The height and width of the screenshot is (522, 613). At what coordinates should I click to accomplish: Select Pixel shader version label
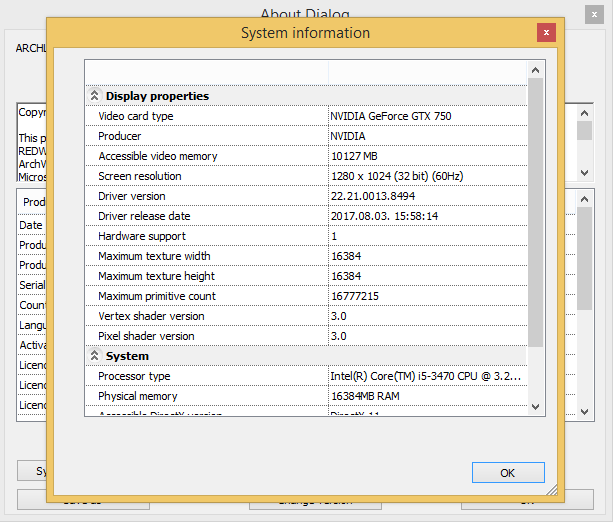[x=146, y=336]
